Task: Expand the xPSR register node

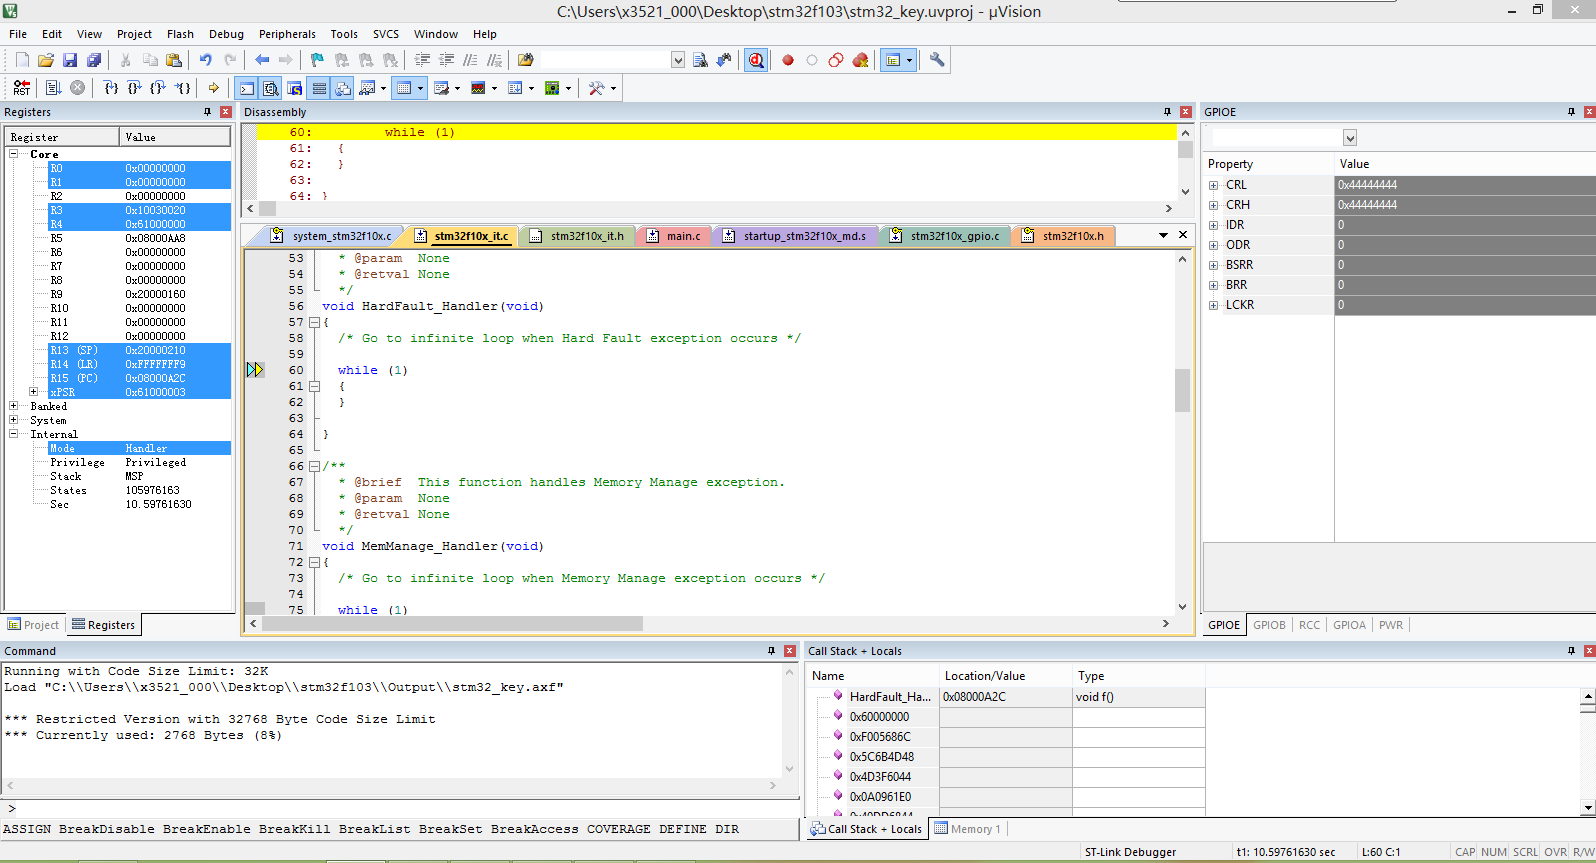Action: click(33, 392)
